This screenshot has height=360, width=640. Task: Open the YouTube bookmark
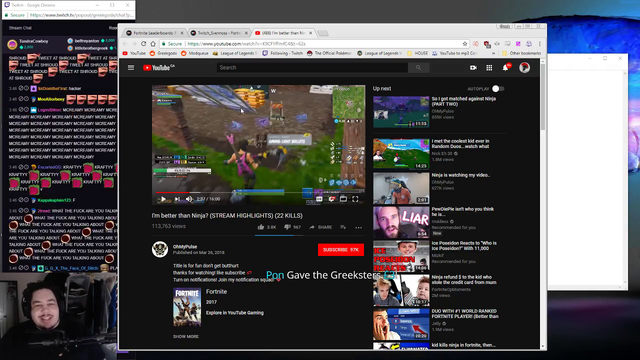134,53
